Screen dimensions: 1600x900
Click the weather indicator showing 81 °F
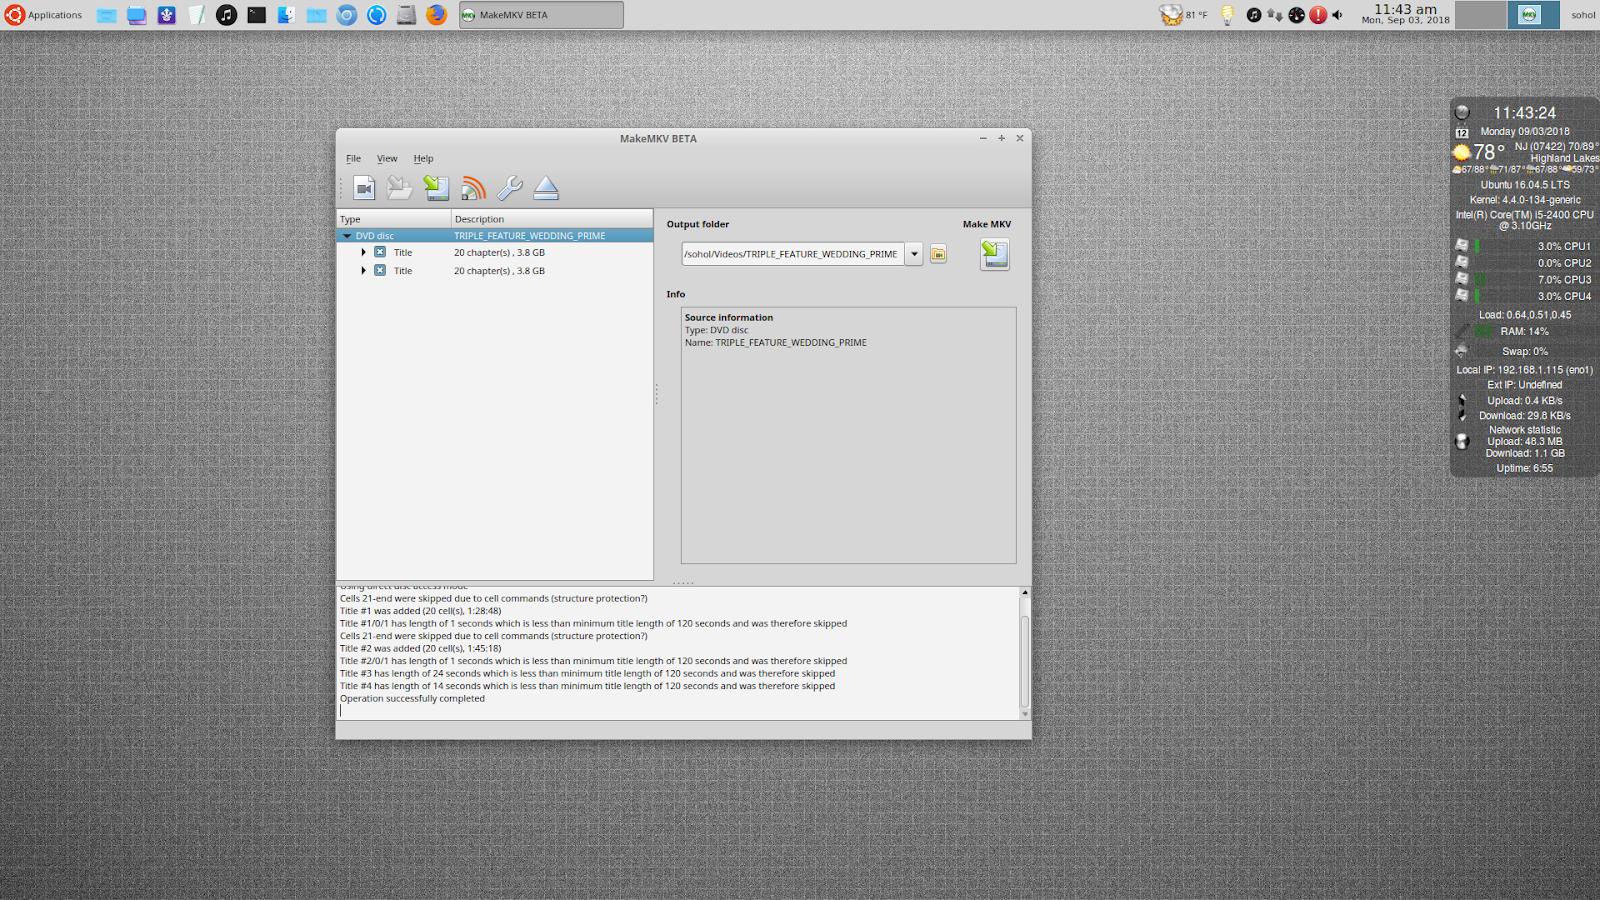pyautogui.click(x=1184, y=15)
